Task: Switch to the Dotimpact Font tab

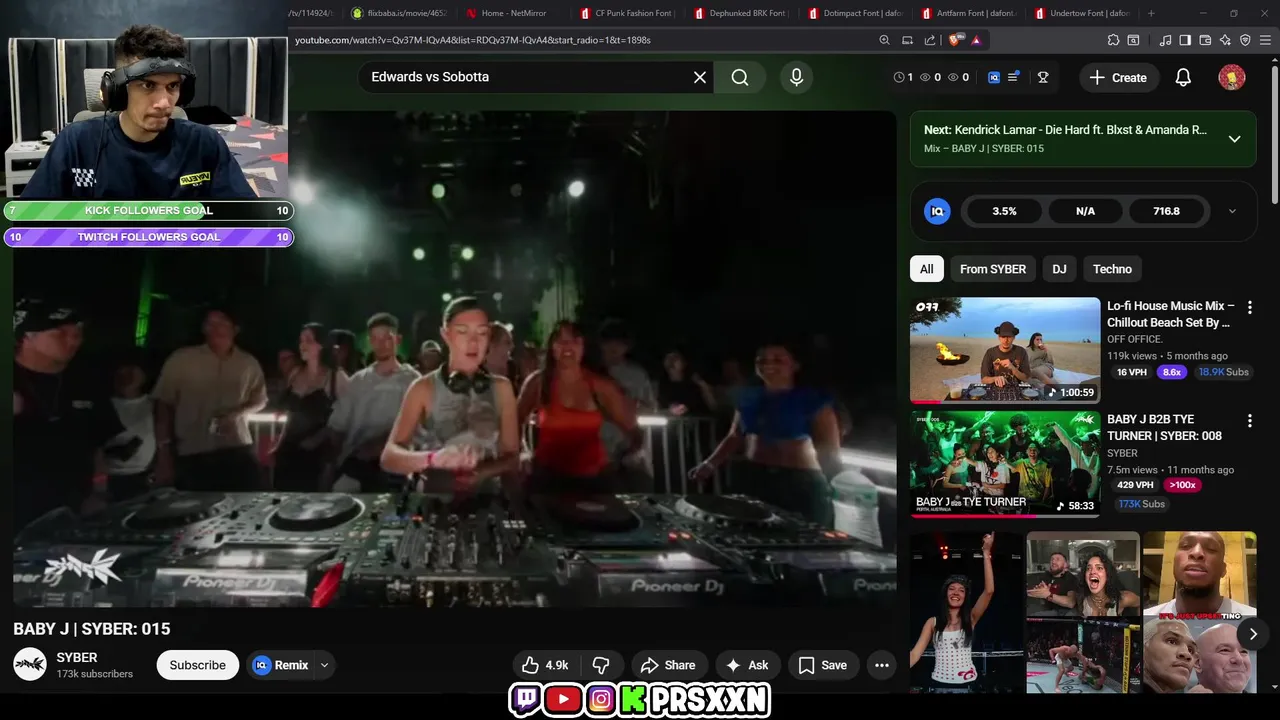Action: (855, 13)
